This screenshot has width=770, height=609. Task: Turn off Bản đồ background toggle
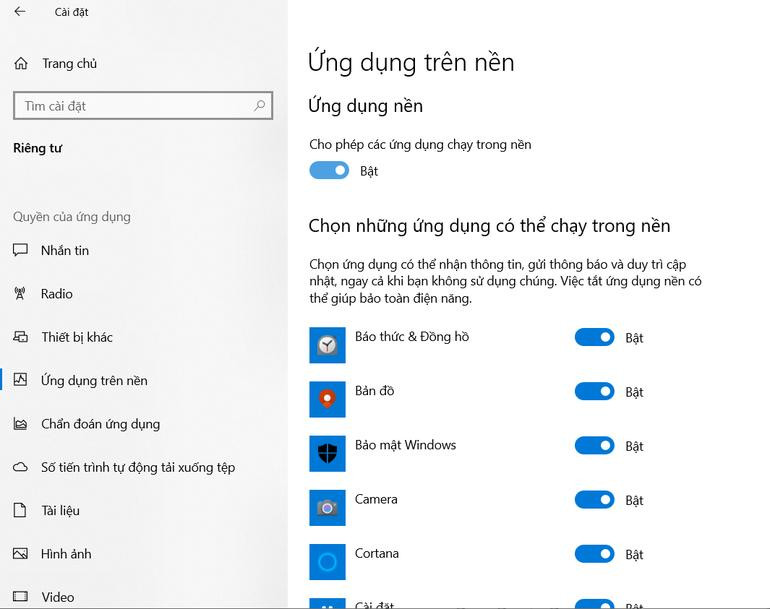(594, 392)
